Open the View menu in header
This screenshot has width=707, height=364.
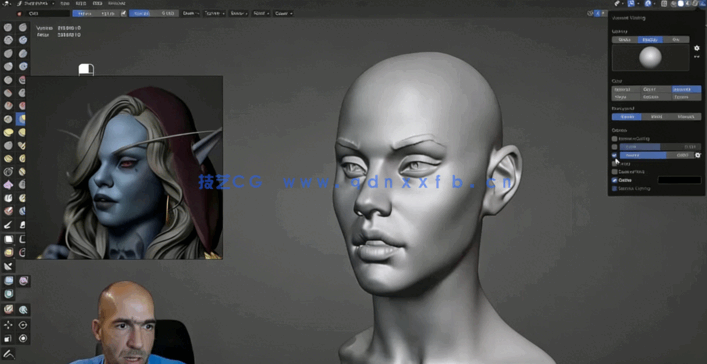tap(65, 4)
